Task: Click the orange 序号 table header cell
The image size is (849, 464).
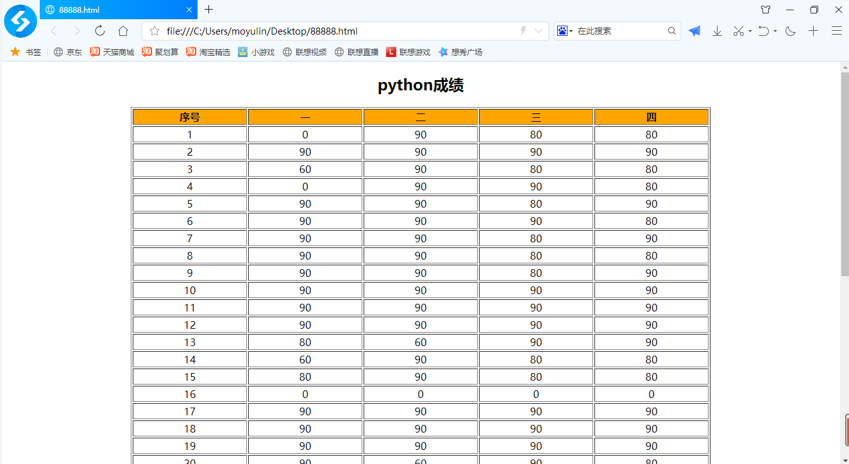Action: point(190,118)
